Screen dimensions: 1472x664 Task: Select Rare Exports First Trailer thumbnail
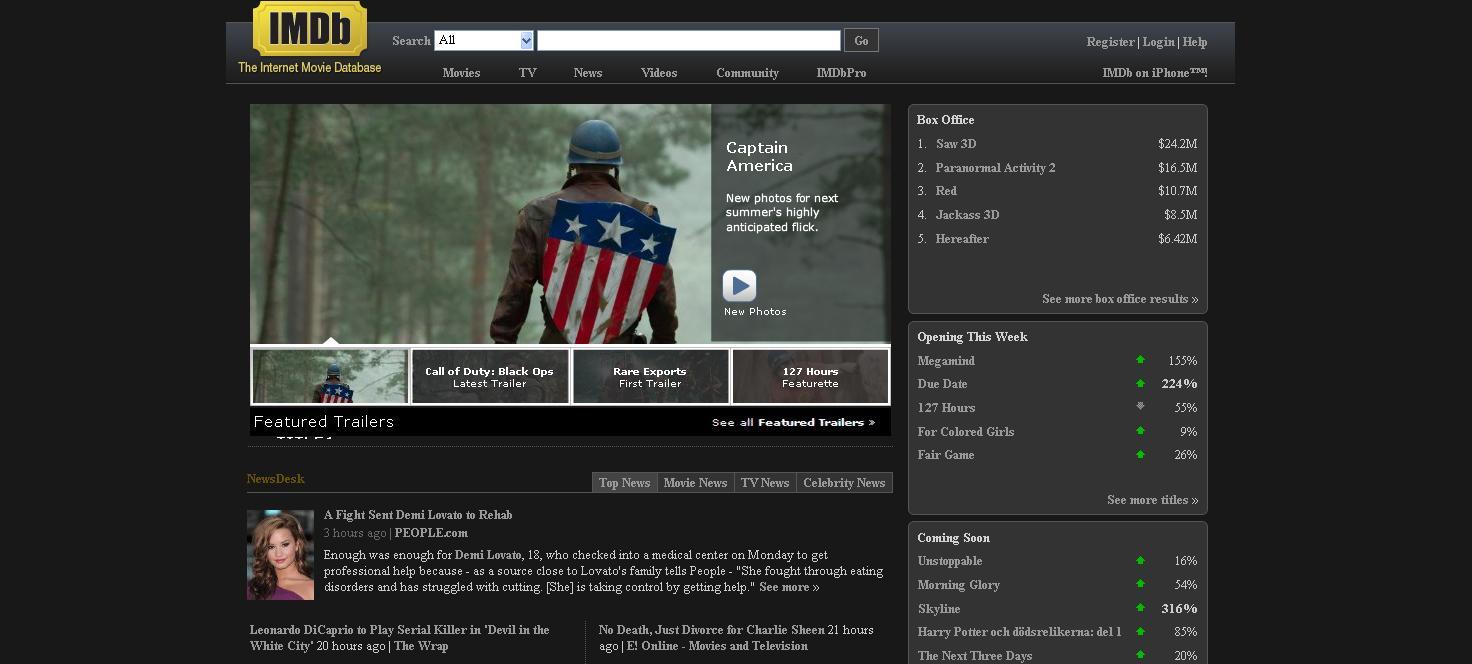[x=650, y=376]
